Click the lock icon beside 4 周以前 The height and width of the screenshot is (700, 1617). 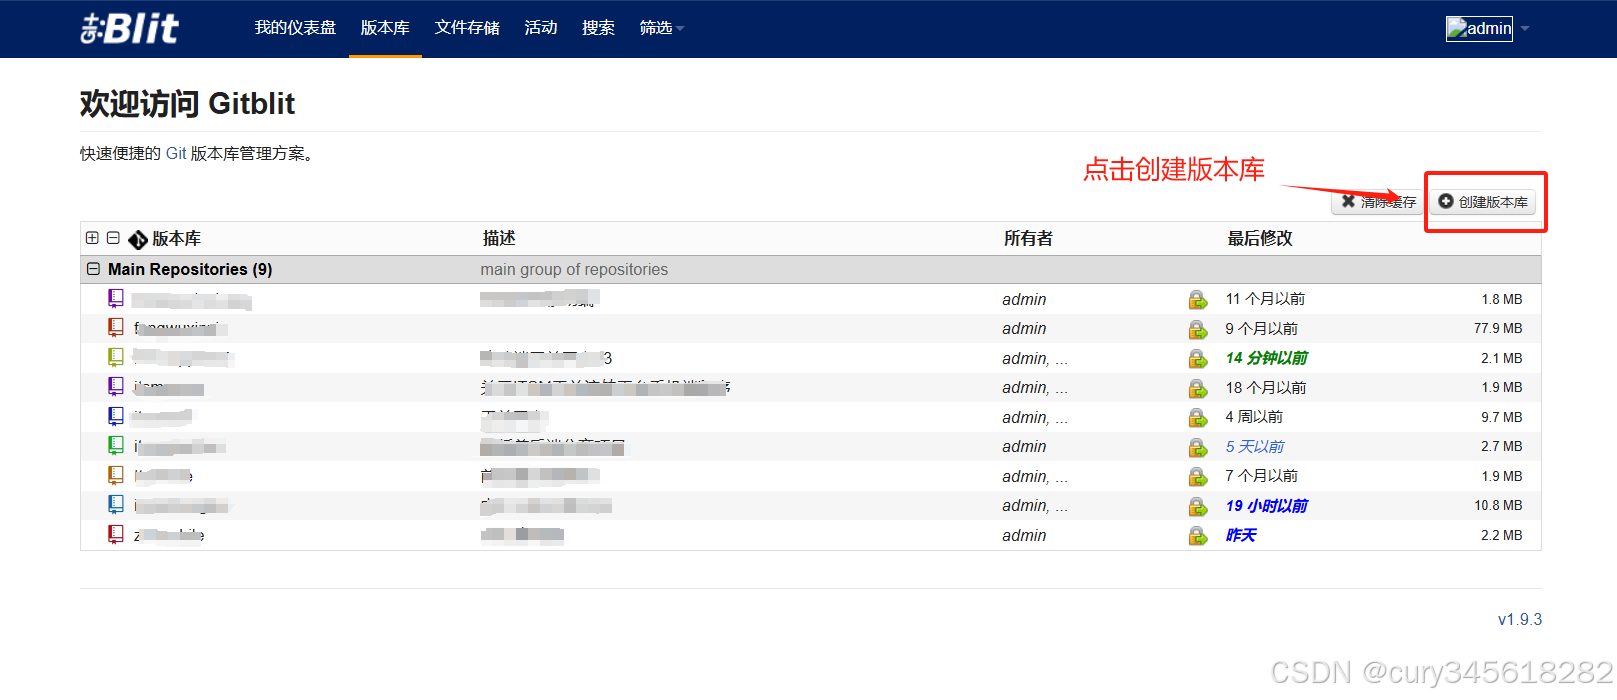point(1197,418)
